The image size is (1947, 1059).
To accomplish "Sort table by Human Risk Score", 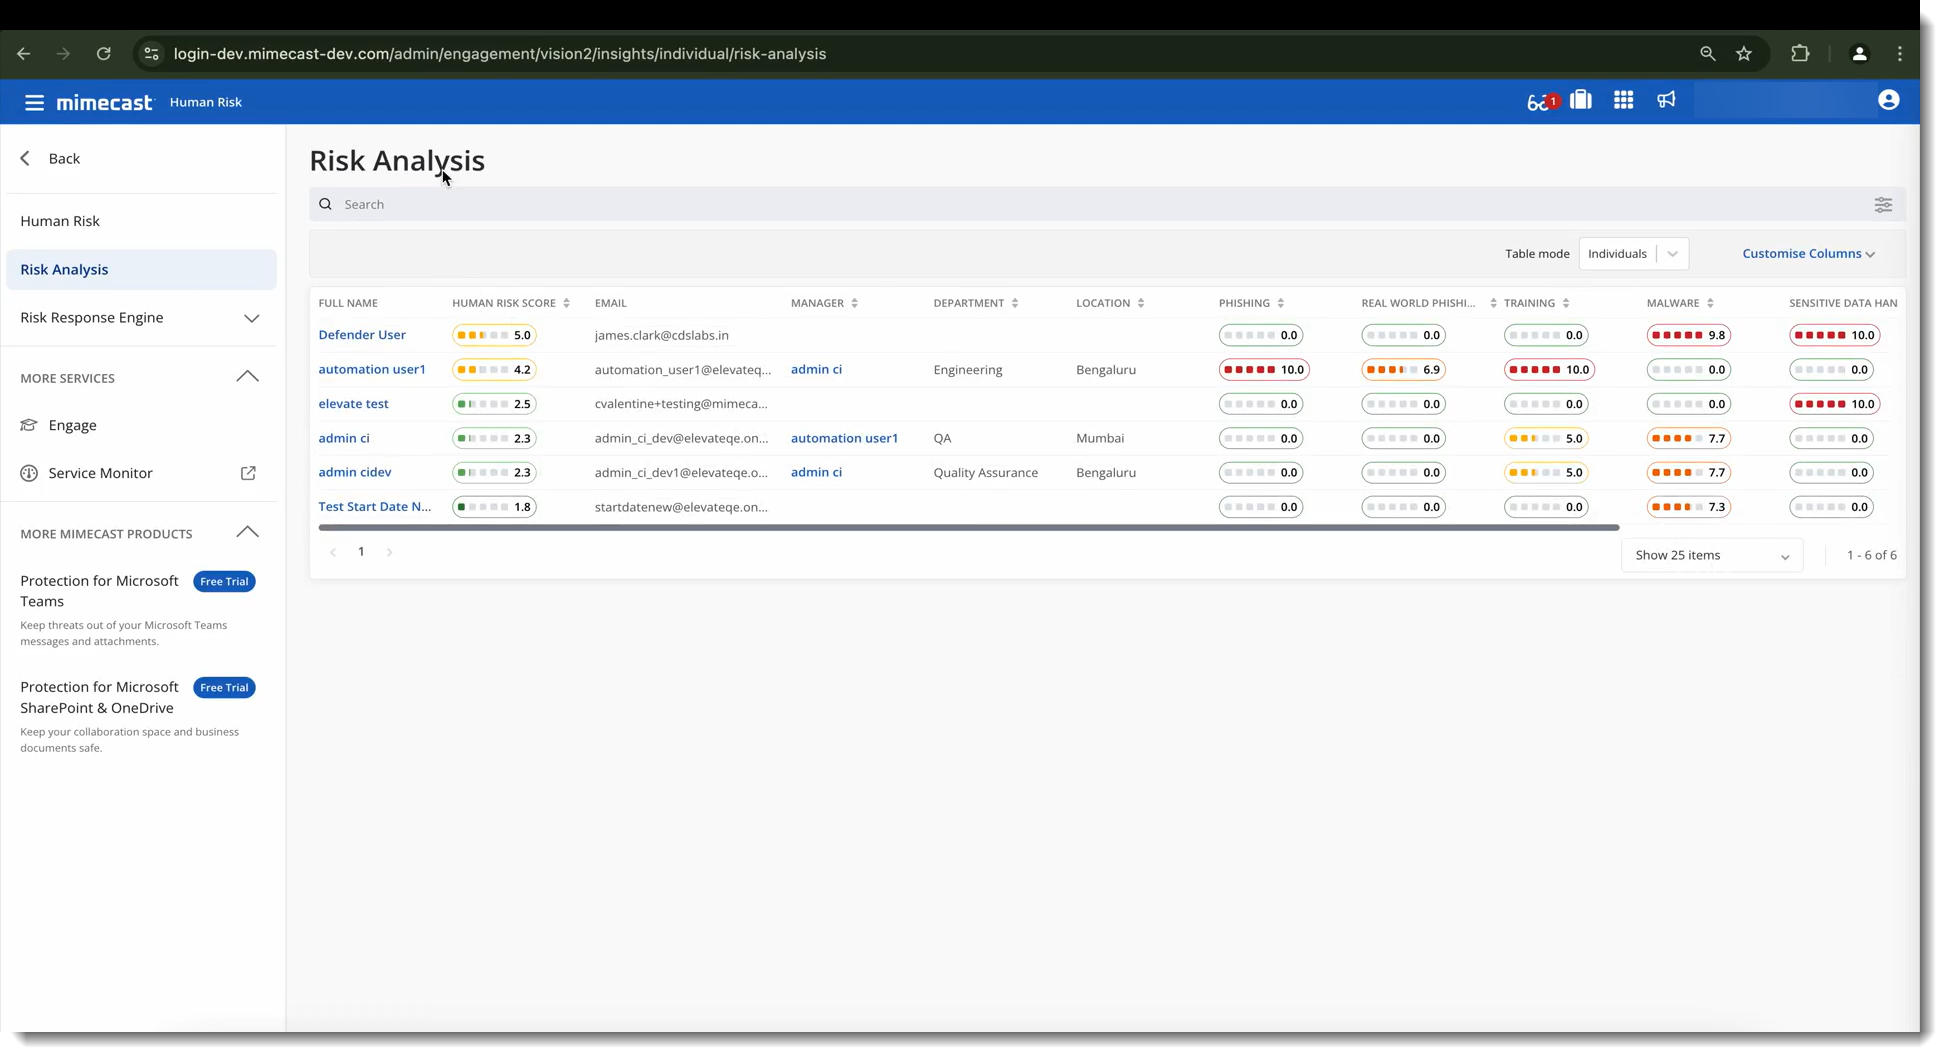I will click(566, 303).
